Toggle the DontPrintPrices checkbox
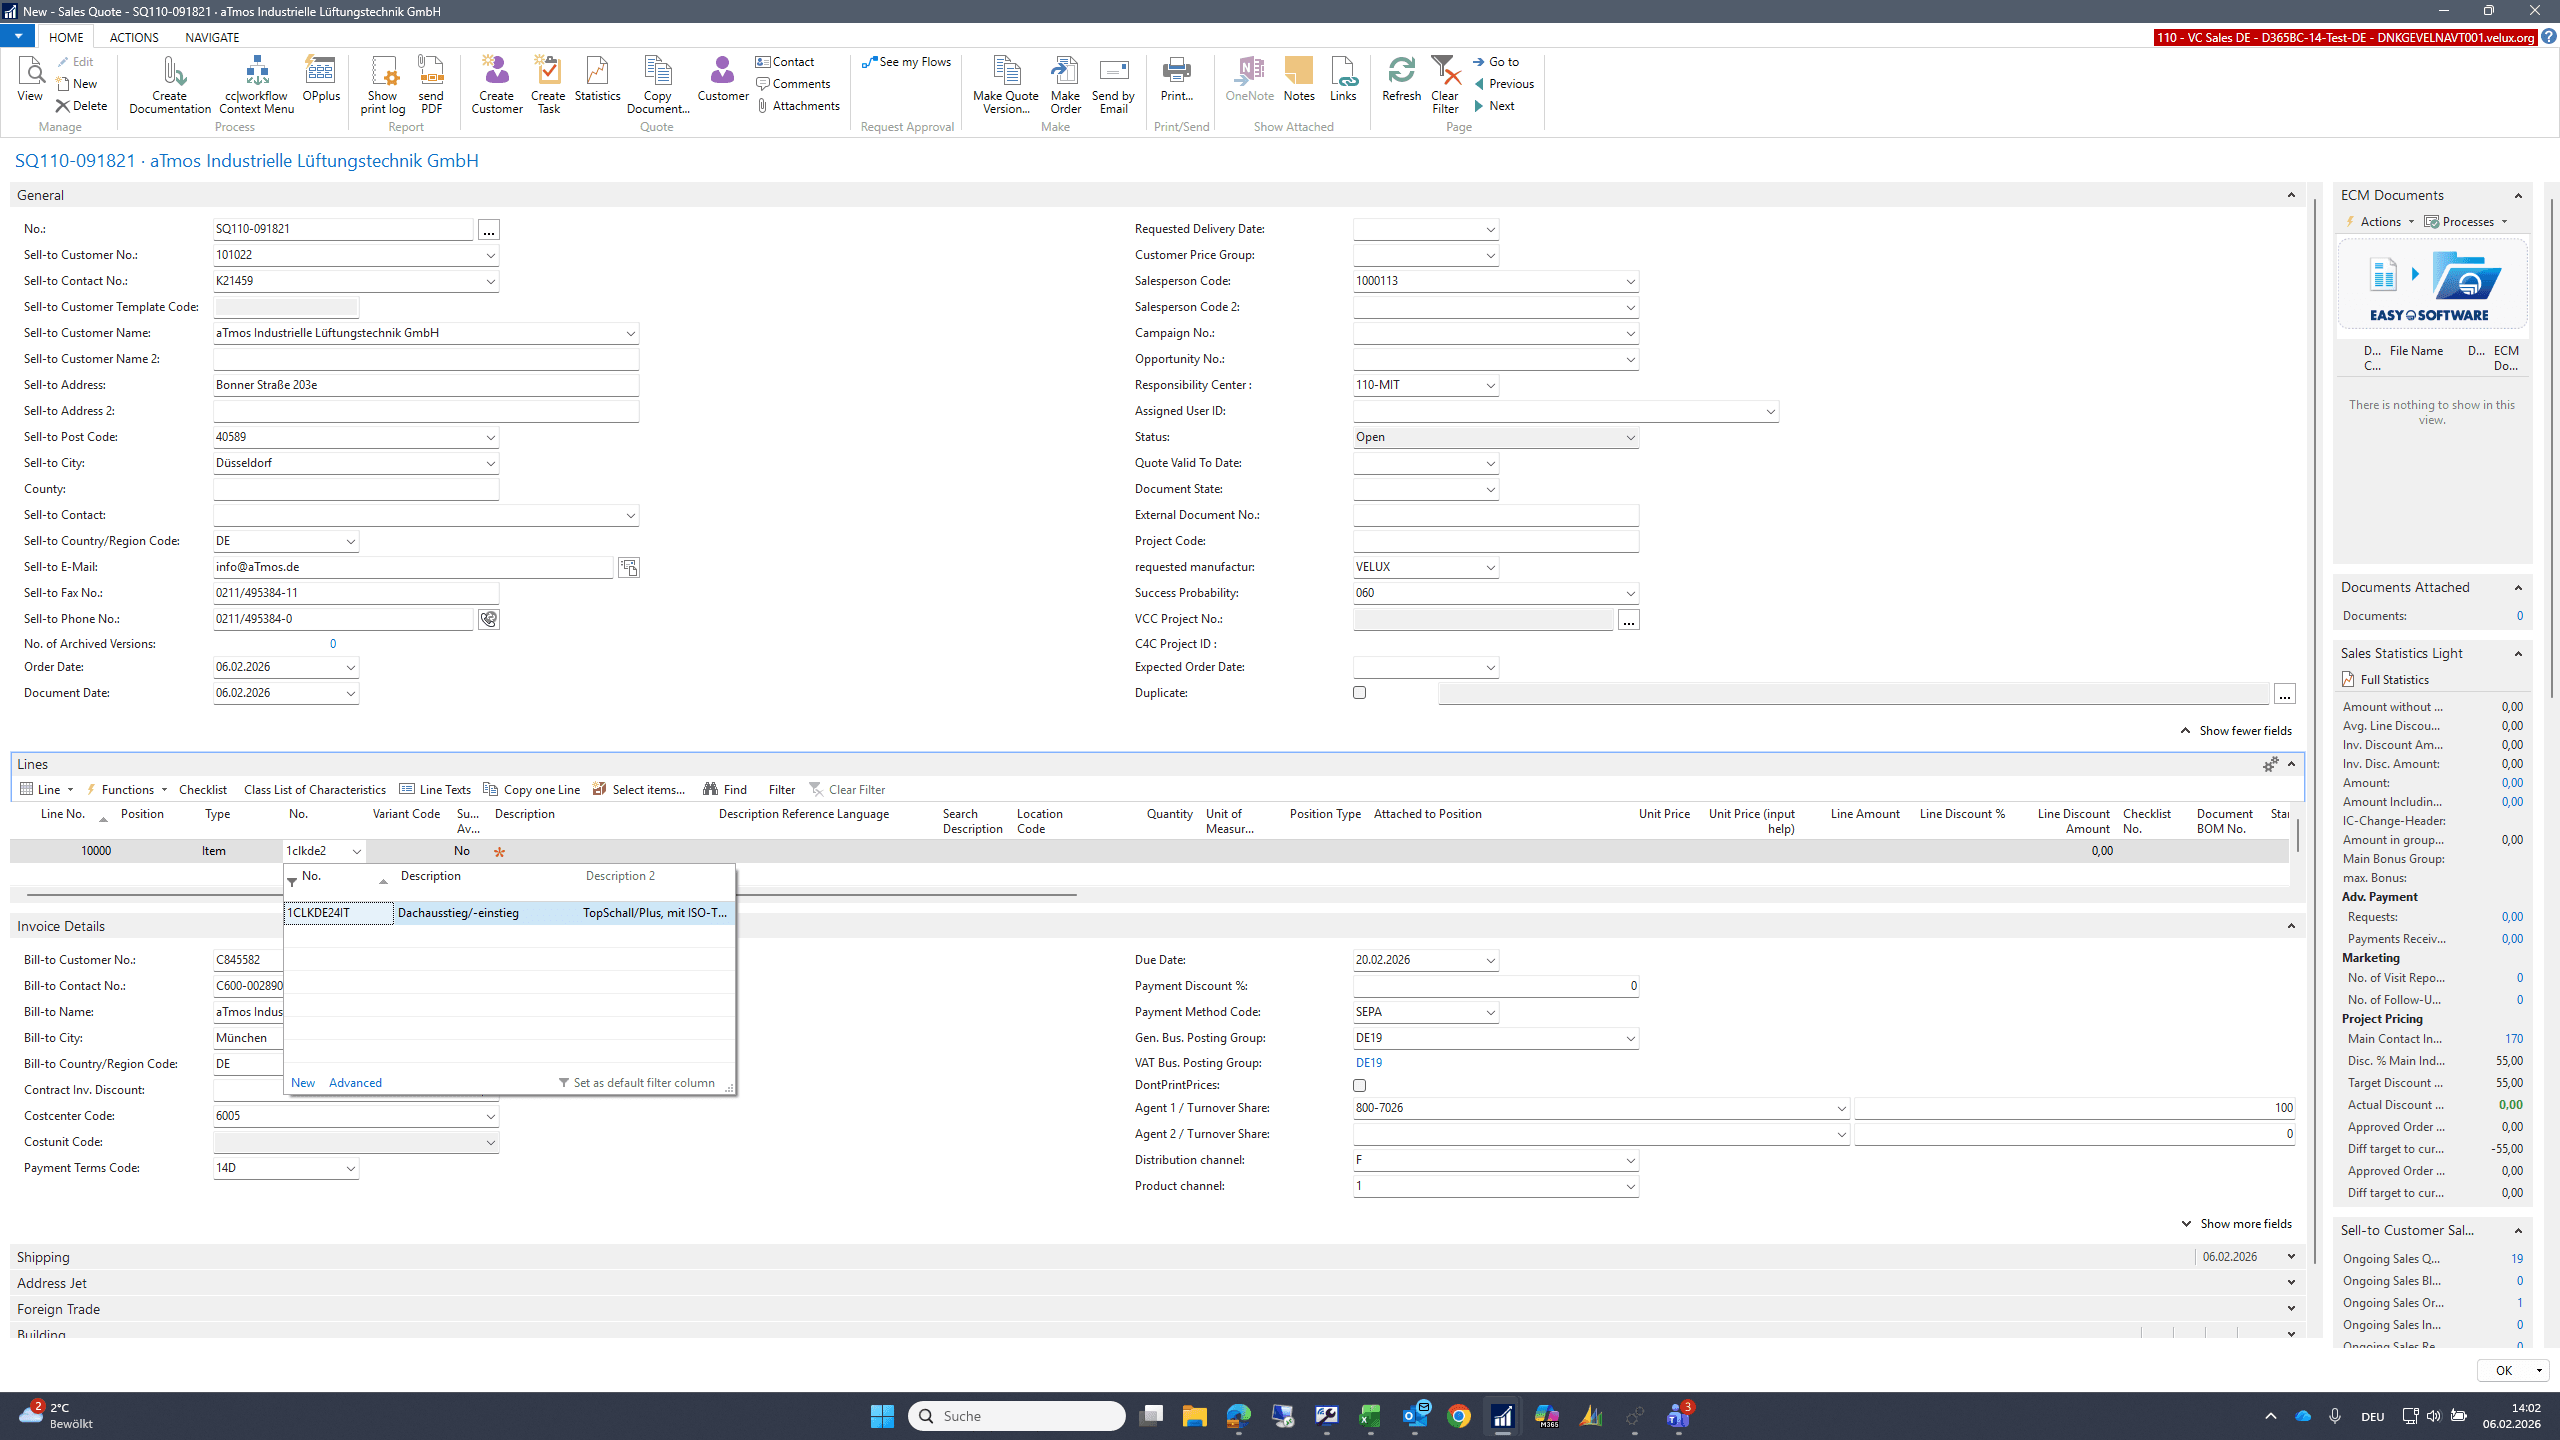Viewport: 2560px width, 1440px height. [x=1359, y=1085]
